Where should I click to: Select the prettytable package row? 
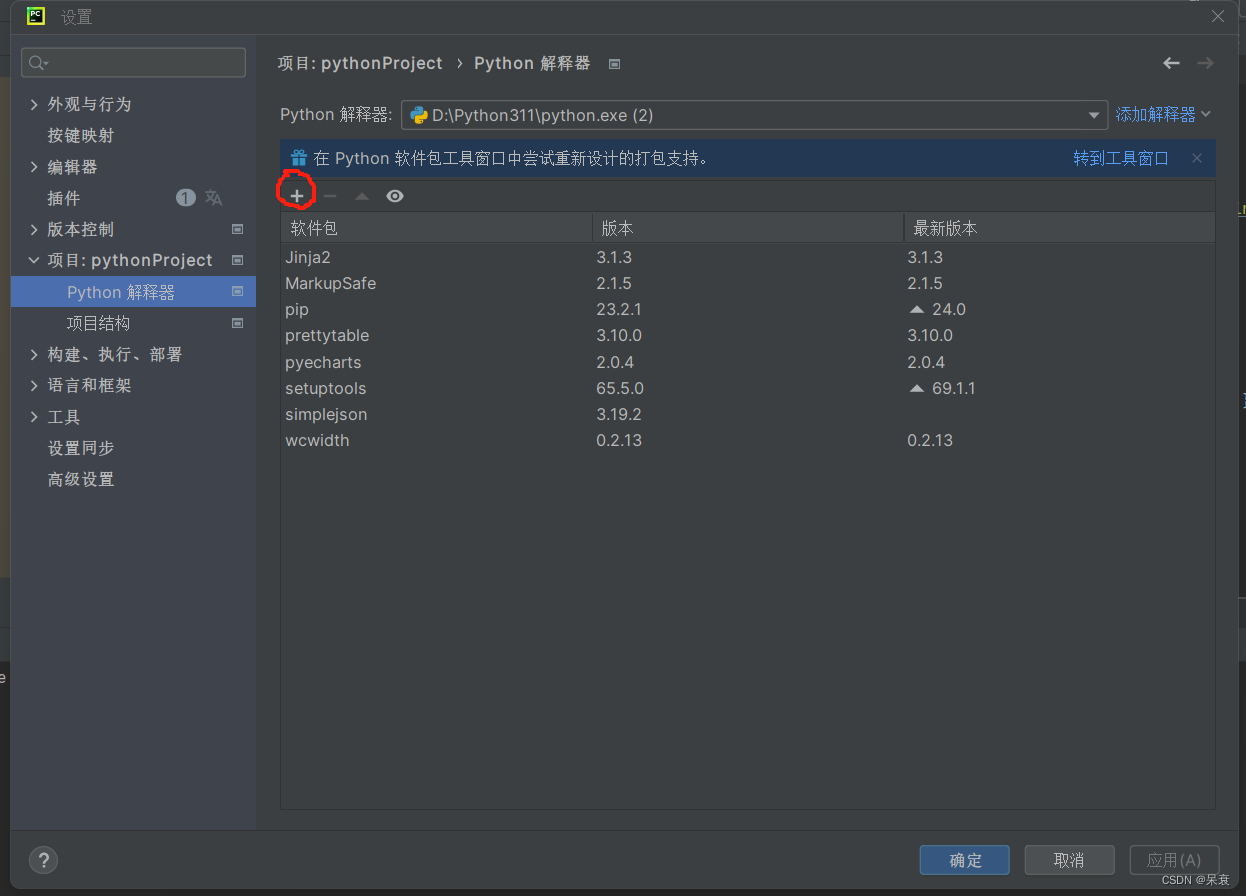748,335
